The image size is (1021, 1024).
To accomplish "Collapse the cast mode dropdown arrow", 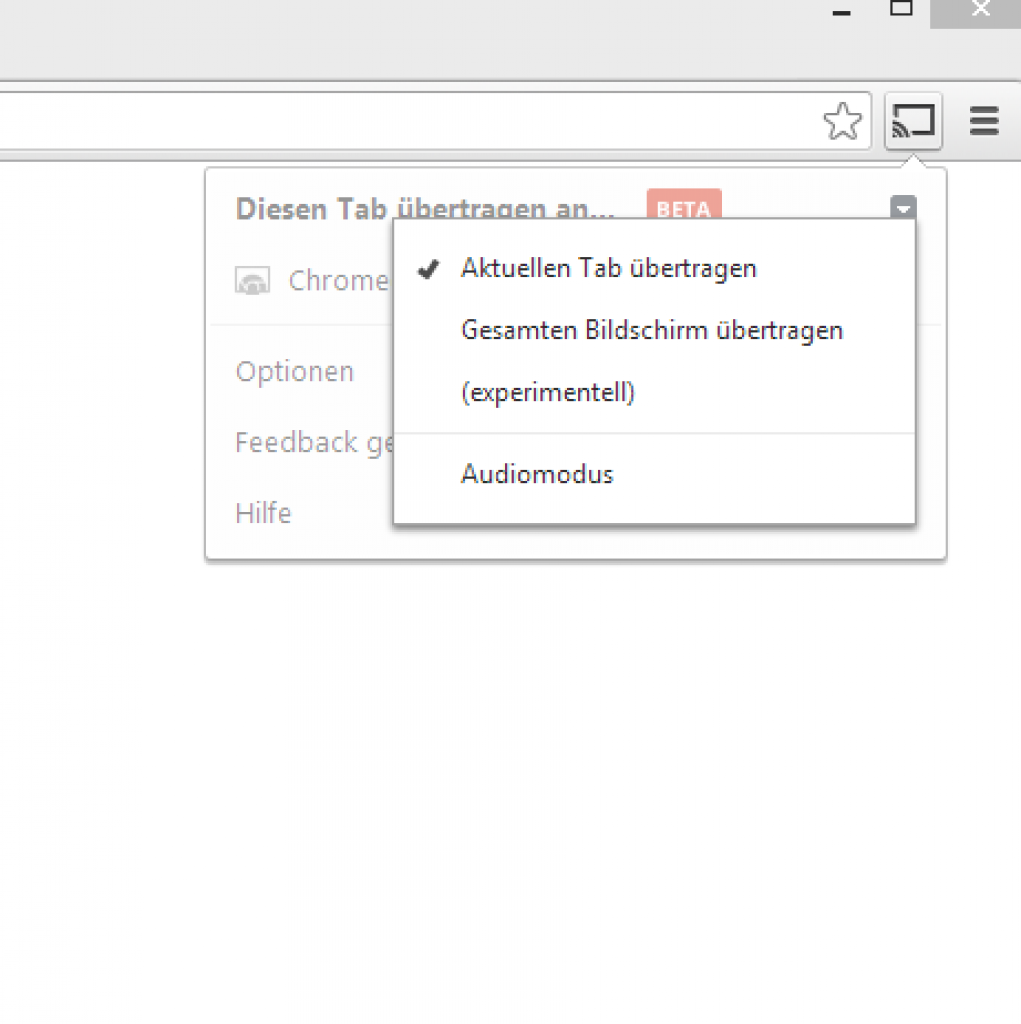I will pyautogui.click(x=903, y=208).
